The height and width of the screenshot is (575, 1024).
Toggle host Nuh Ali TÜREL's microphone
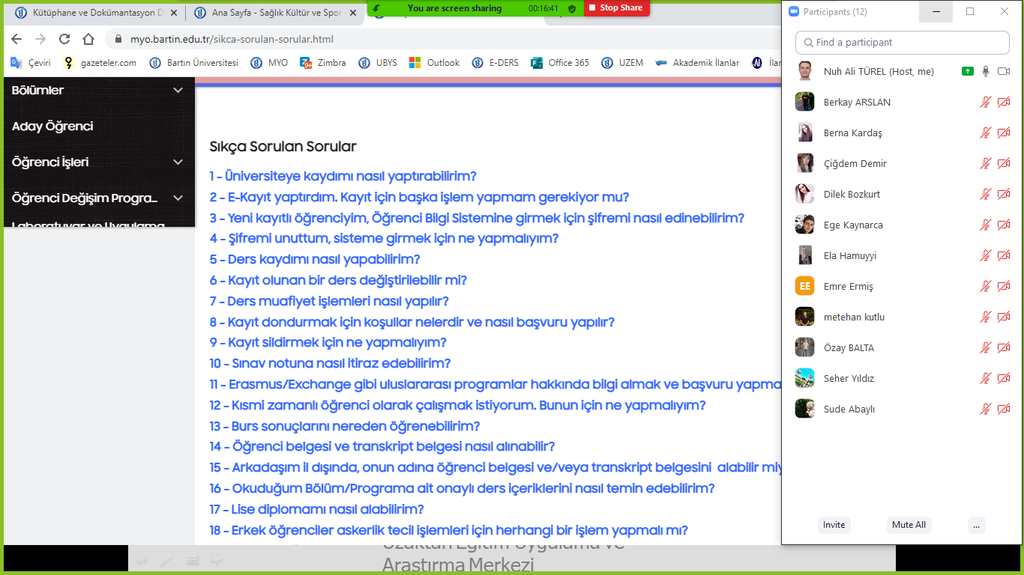[985, 71]
